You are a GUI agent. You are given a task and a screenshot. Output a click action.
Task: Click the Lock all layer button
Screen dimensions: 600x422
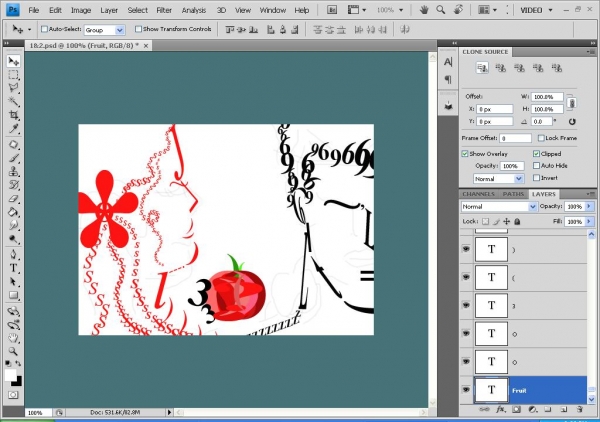[517, 222]
